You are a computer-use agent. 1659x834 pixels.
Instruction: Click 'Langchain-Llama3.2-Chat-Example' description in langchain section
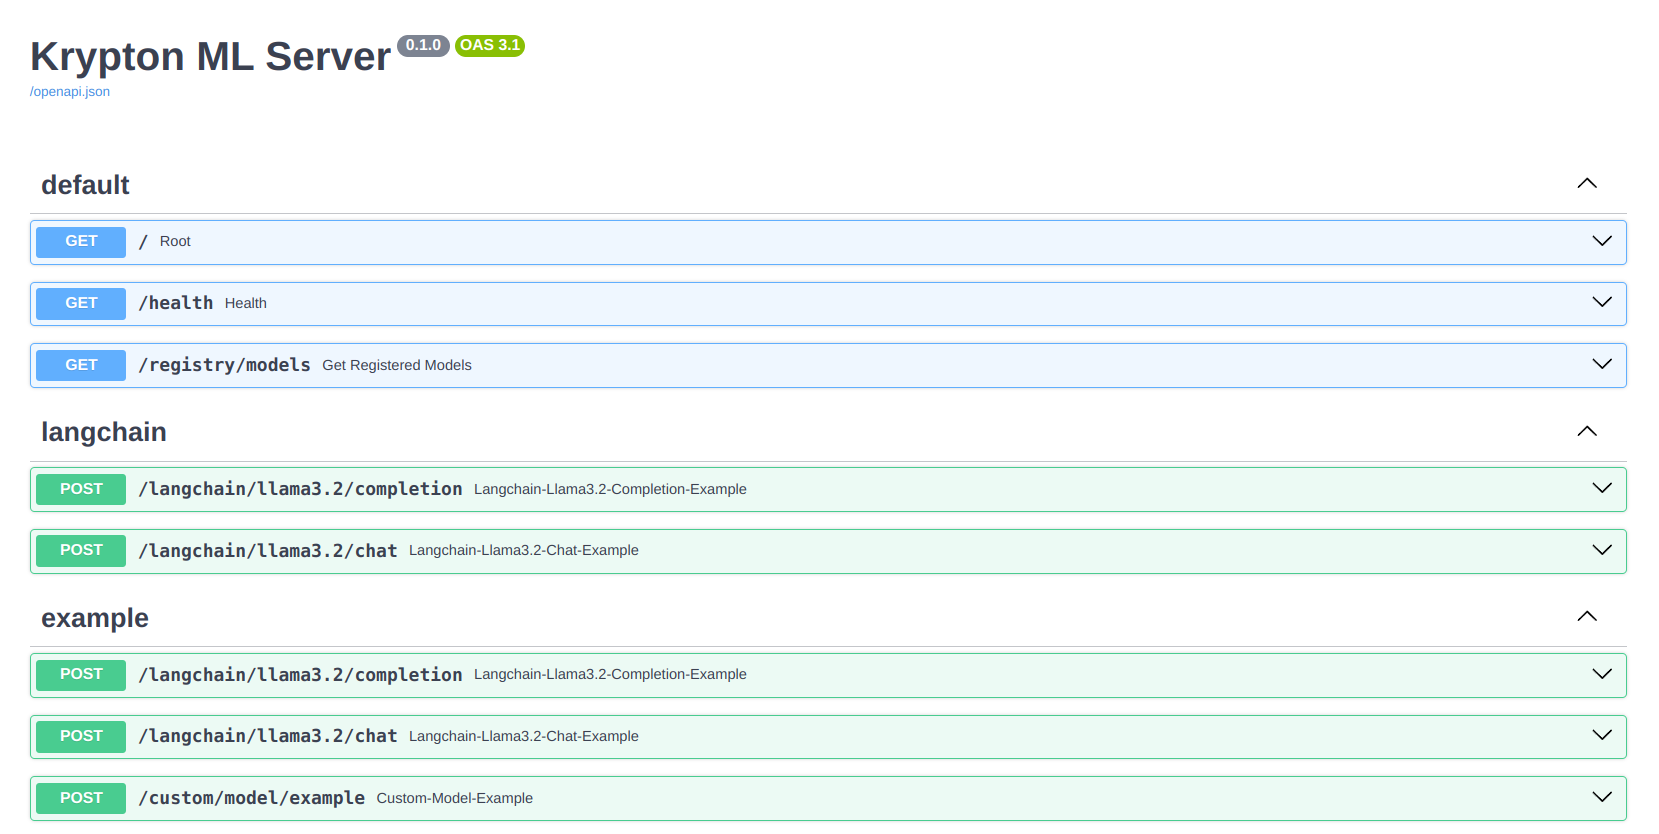click(x=524, y=551)
